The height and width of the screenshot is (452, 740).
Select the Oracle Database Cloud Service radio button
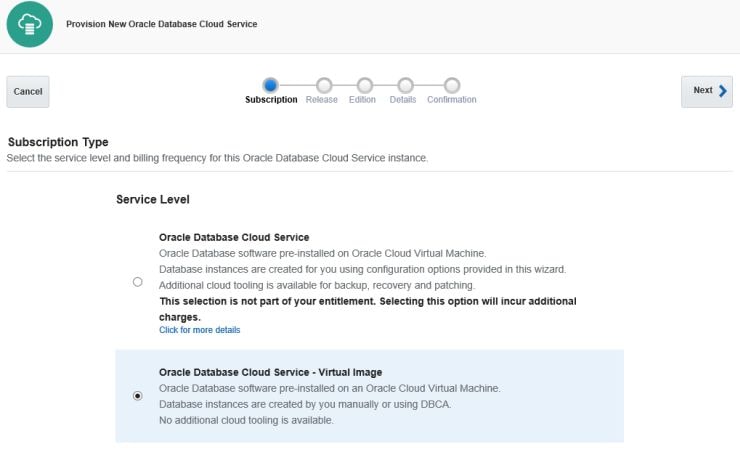(138, 282)
